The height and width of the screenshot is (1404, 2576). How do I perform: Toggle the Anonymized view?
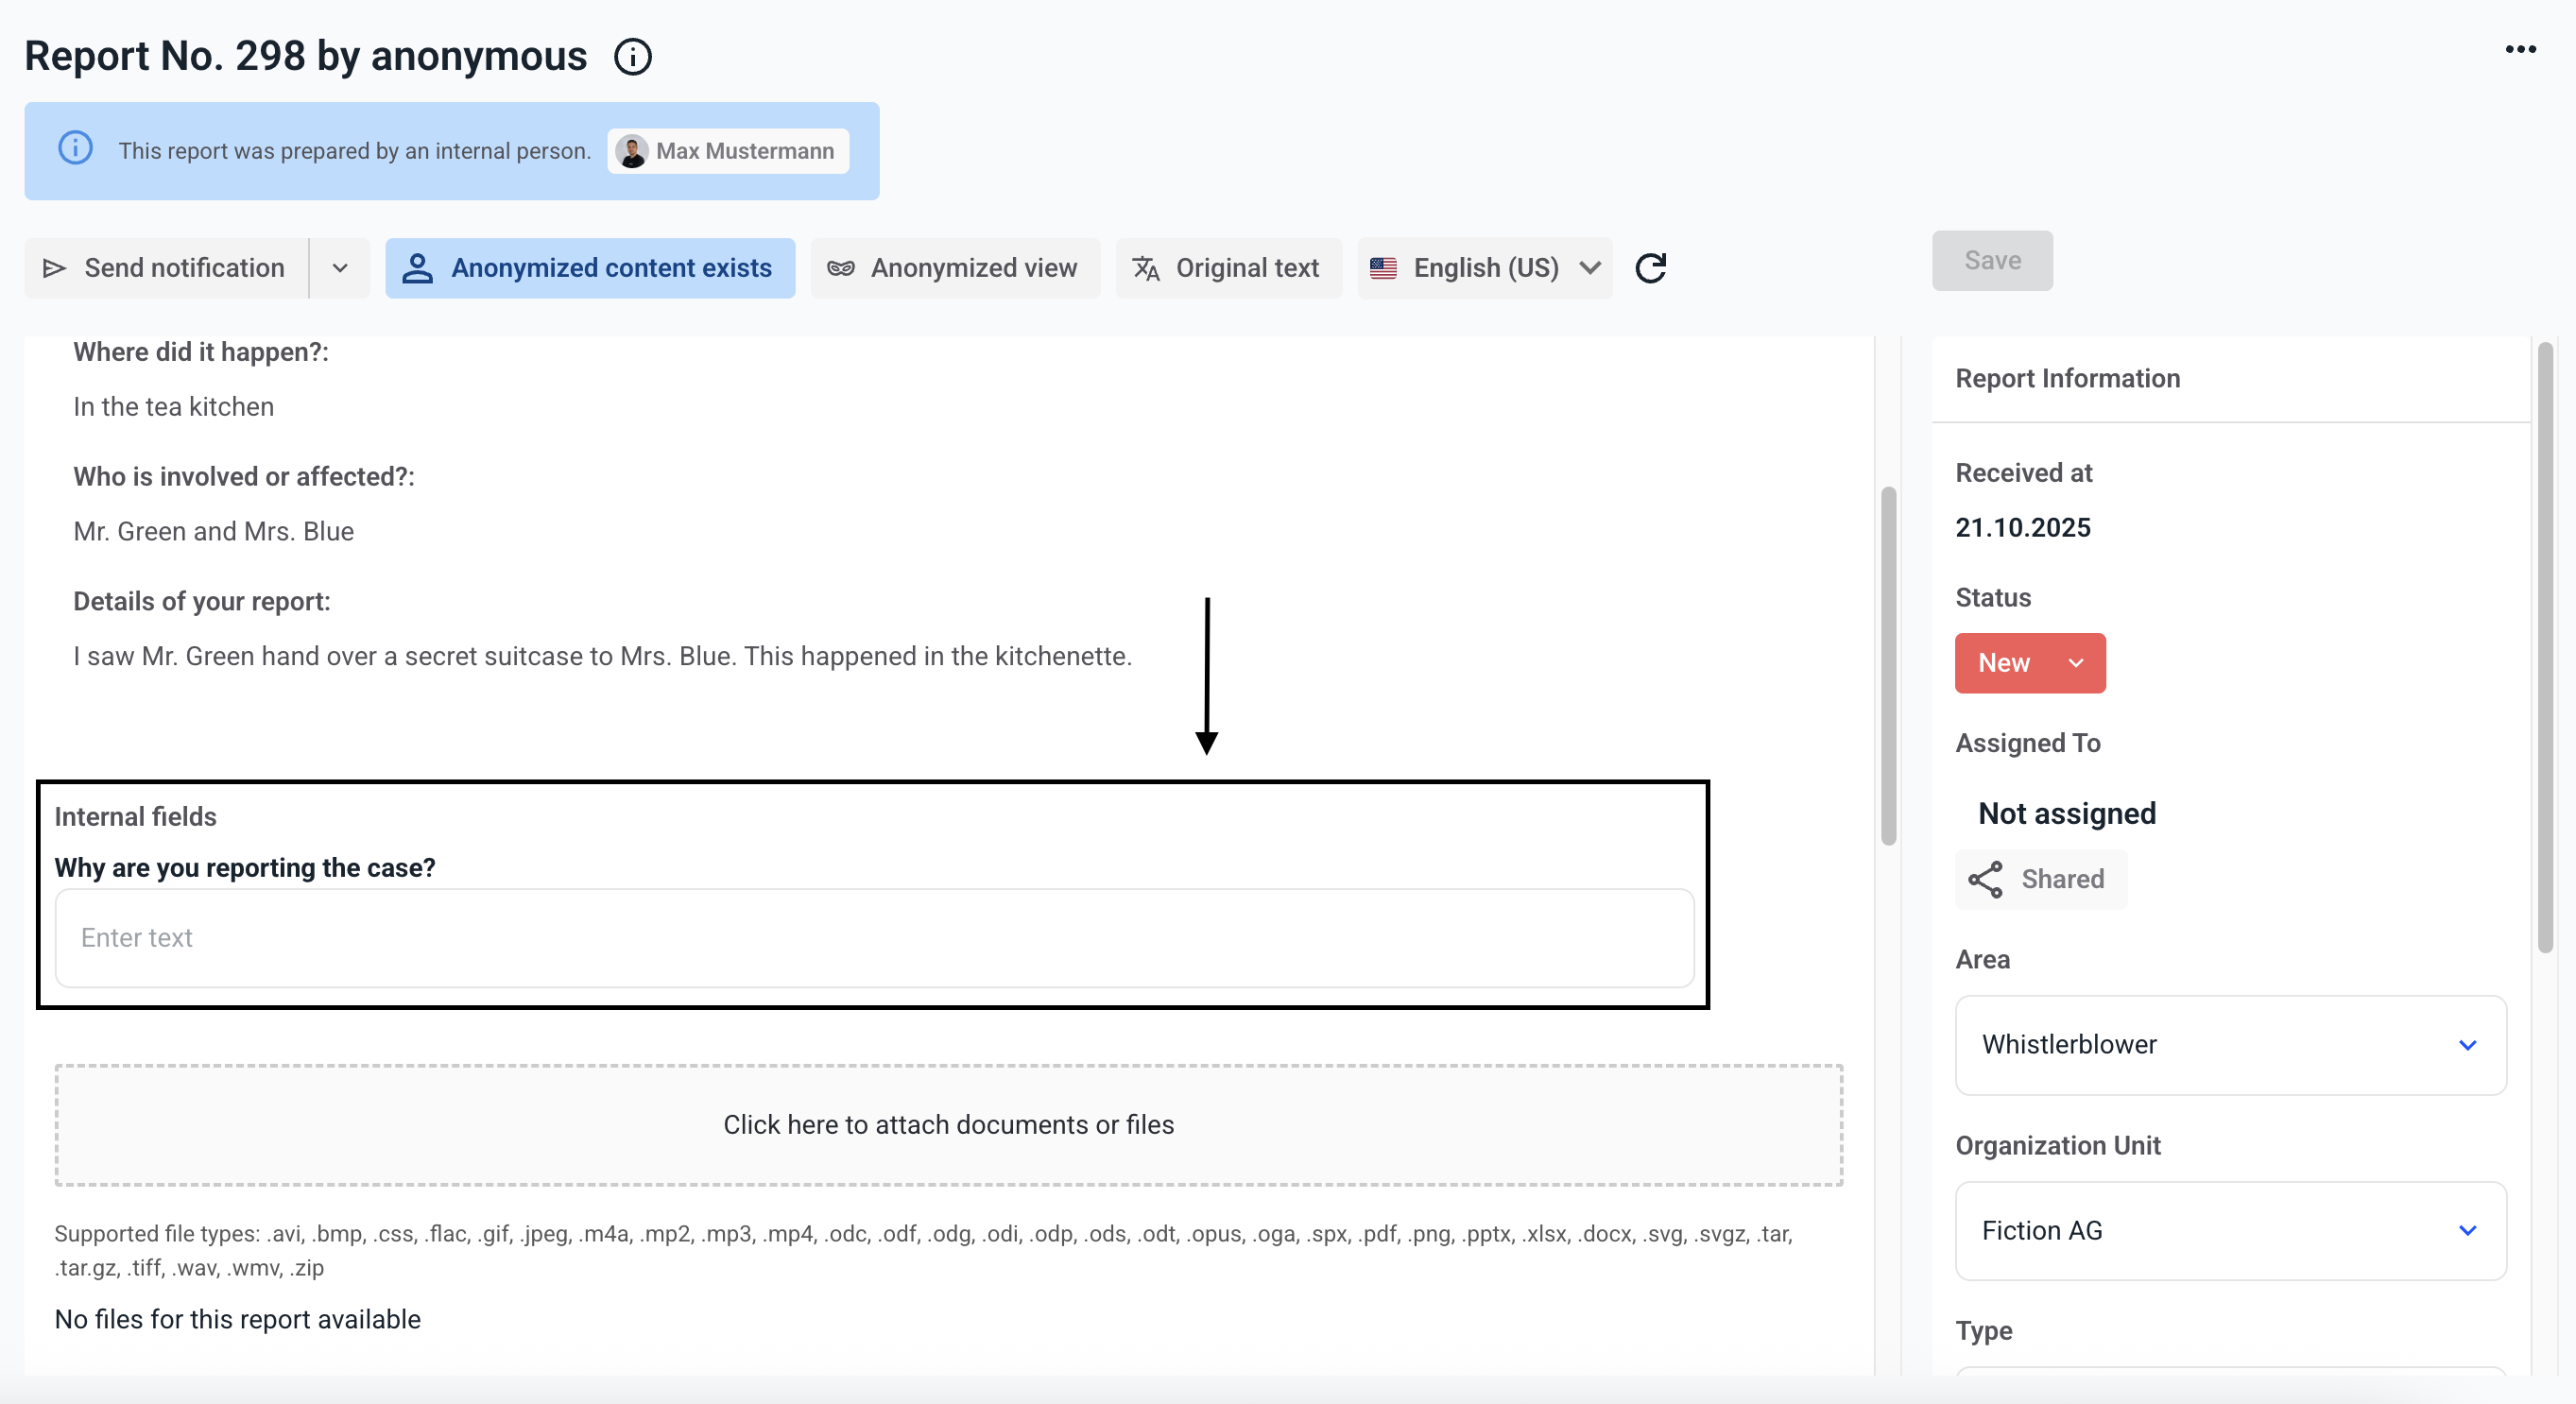point(954,268)
